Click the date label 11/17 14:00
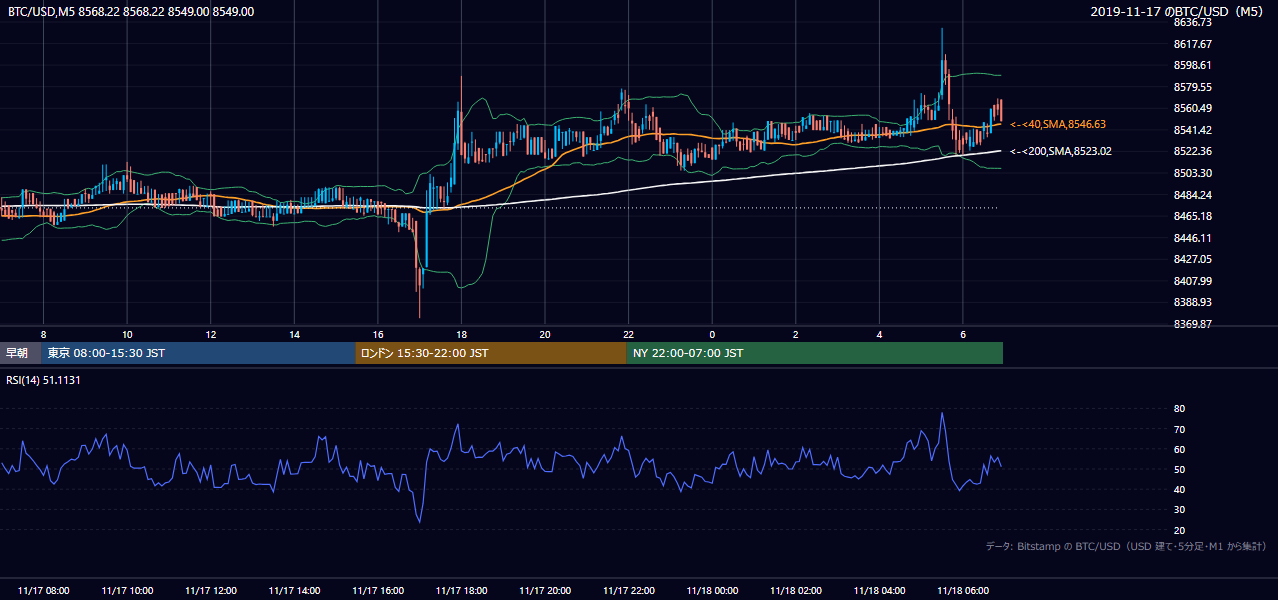1278x600 pixels. (x=294, y=591)
